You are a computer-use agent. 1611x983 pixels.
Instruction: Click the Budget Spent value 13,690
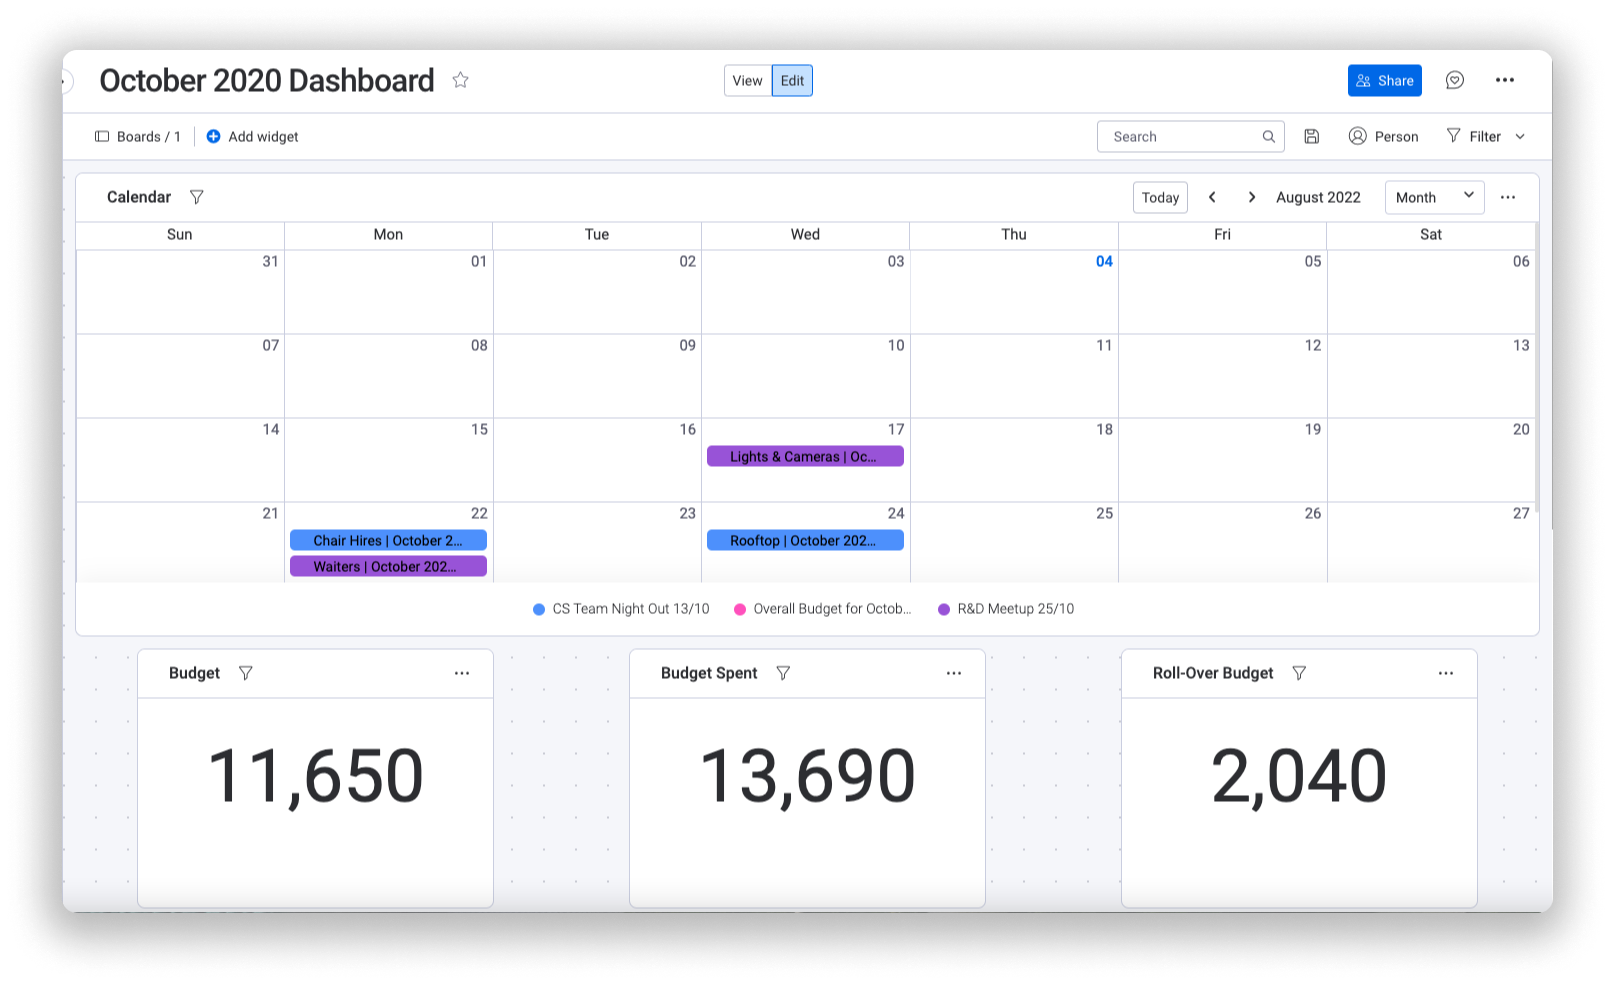click(807, 776)
